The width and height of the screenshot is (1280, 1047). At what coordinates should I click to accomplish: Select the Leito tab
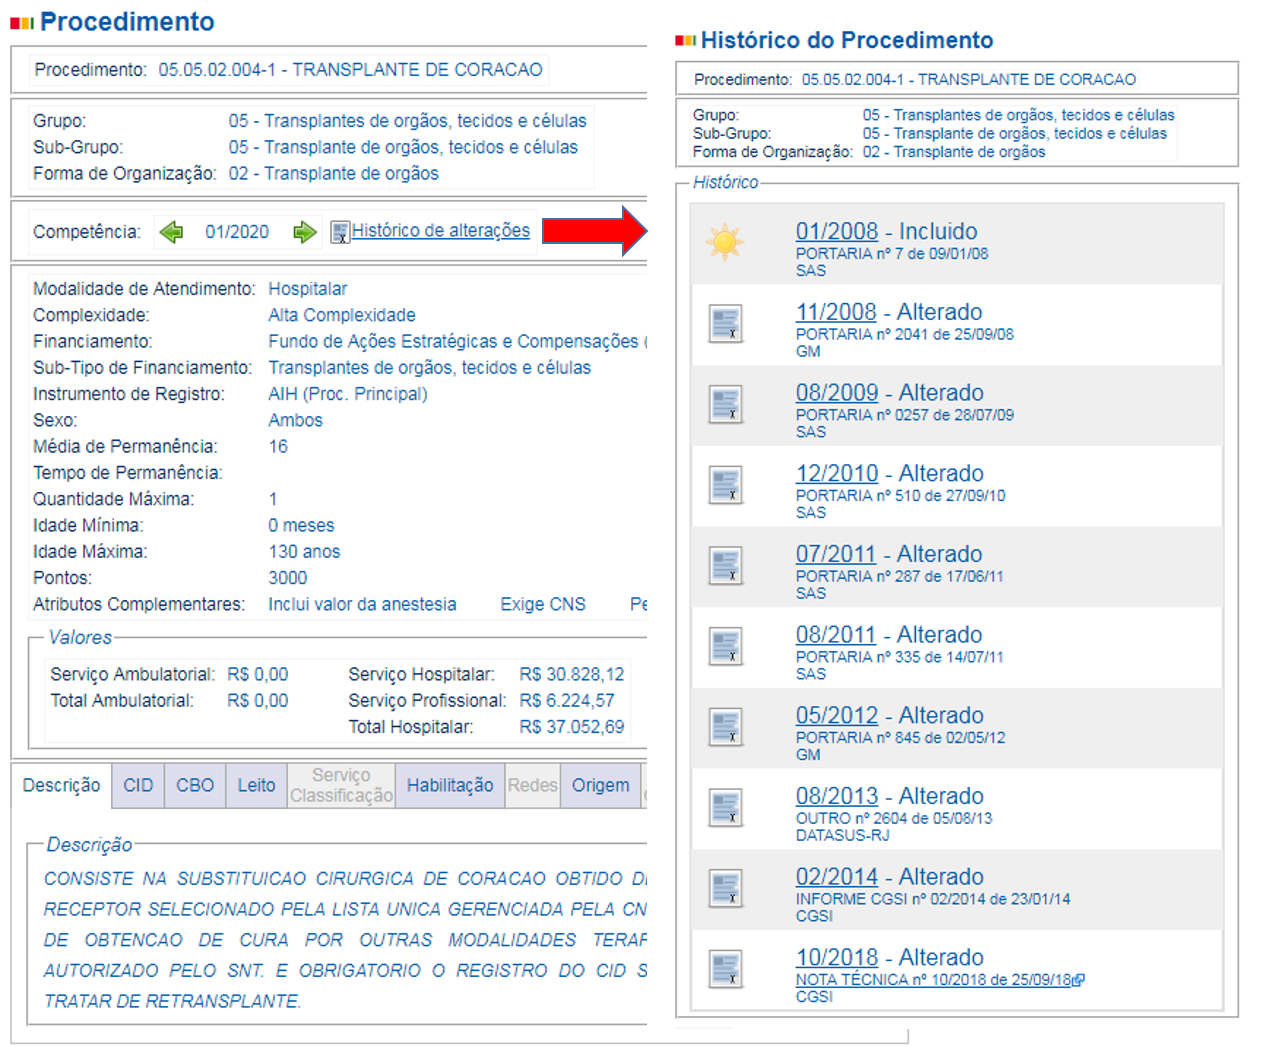(256, 785)
